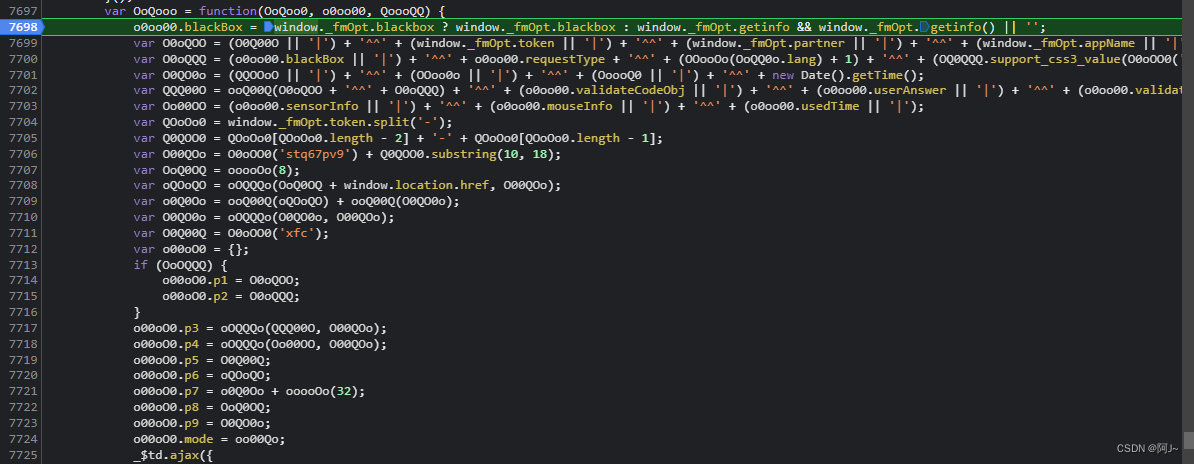The width and height of the screenshot is (1194, 464).
Task: Click the if (OoOQQQ) condition
Action: point(180,265)
